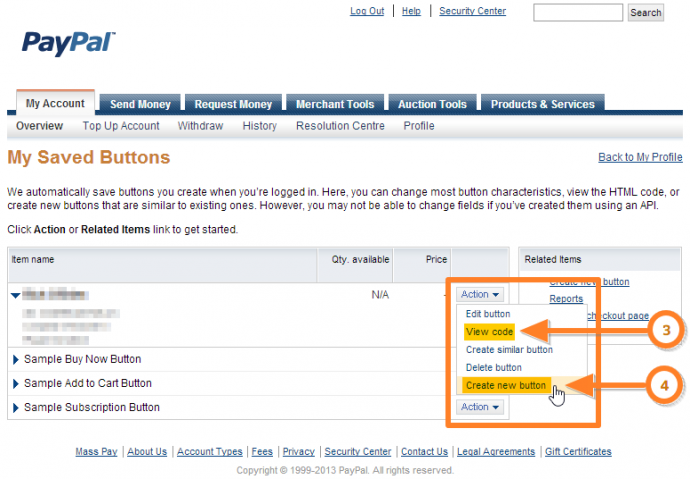Collapse the first expanded button row
Image resolution: width=690 pixels, height=479 pixels.
(x=15, y=295)
